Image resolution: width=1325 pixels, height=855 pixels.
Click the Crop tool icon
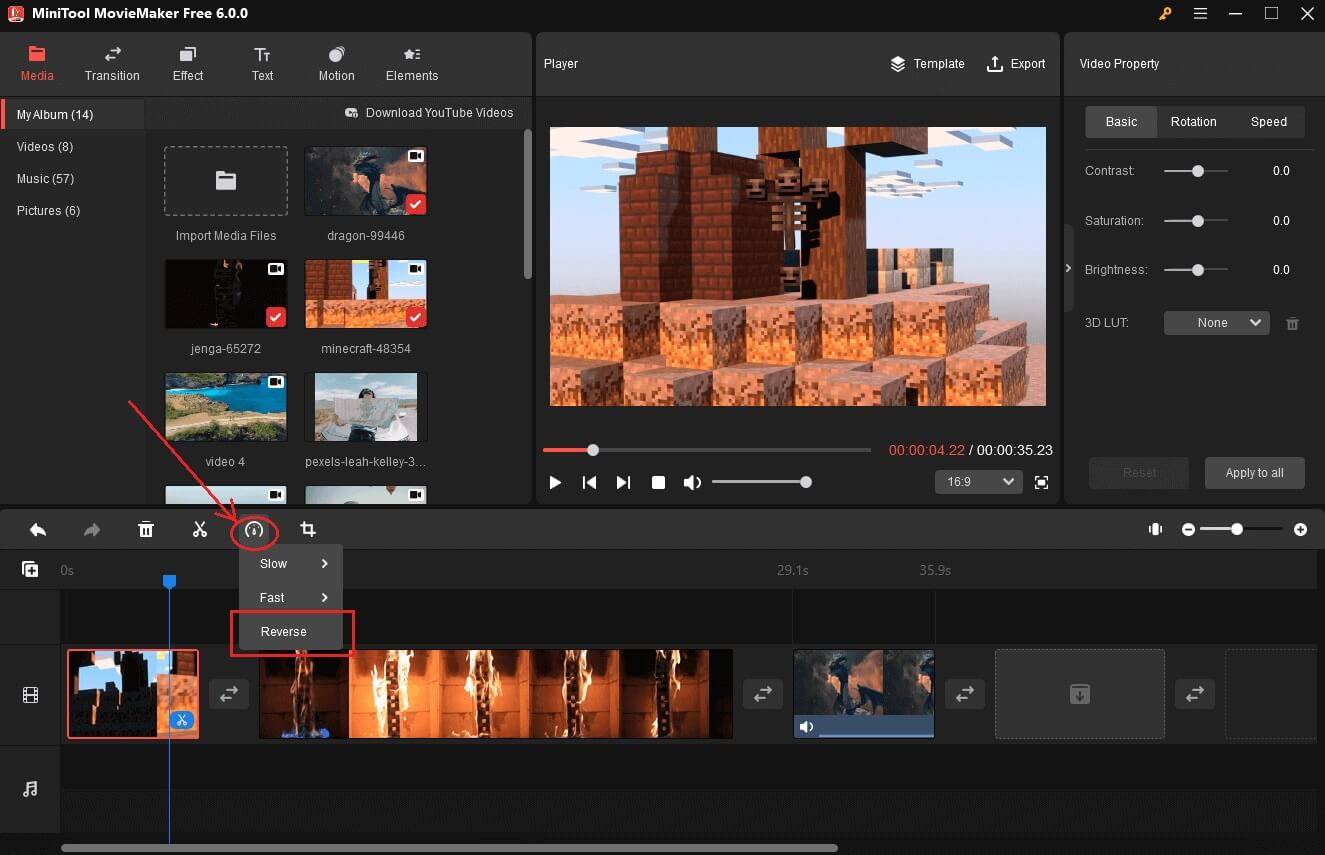(x=308, y=530)
